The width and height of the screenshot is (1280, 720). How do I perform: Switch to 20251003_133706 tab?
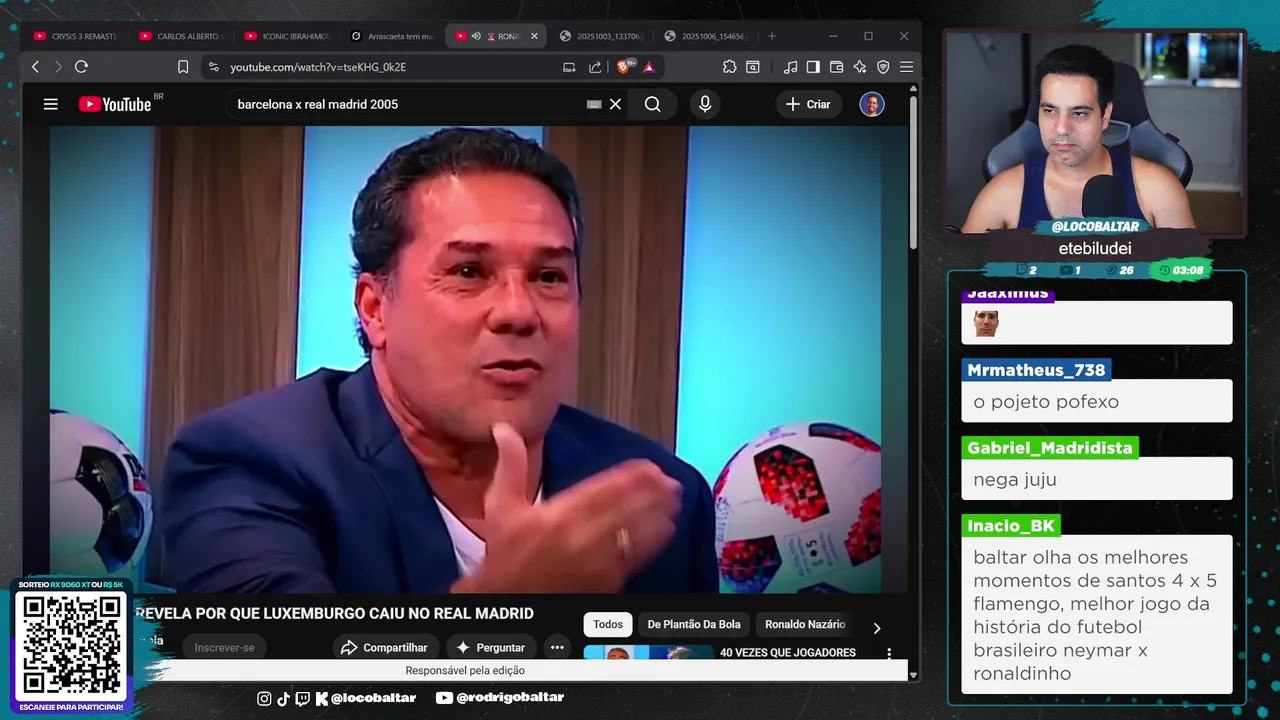(600, 36)
